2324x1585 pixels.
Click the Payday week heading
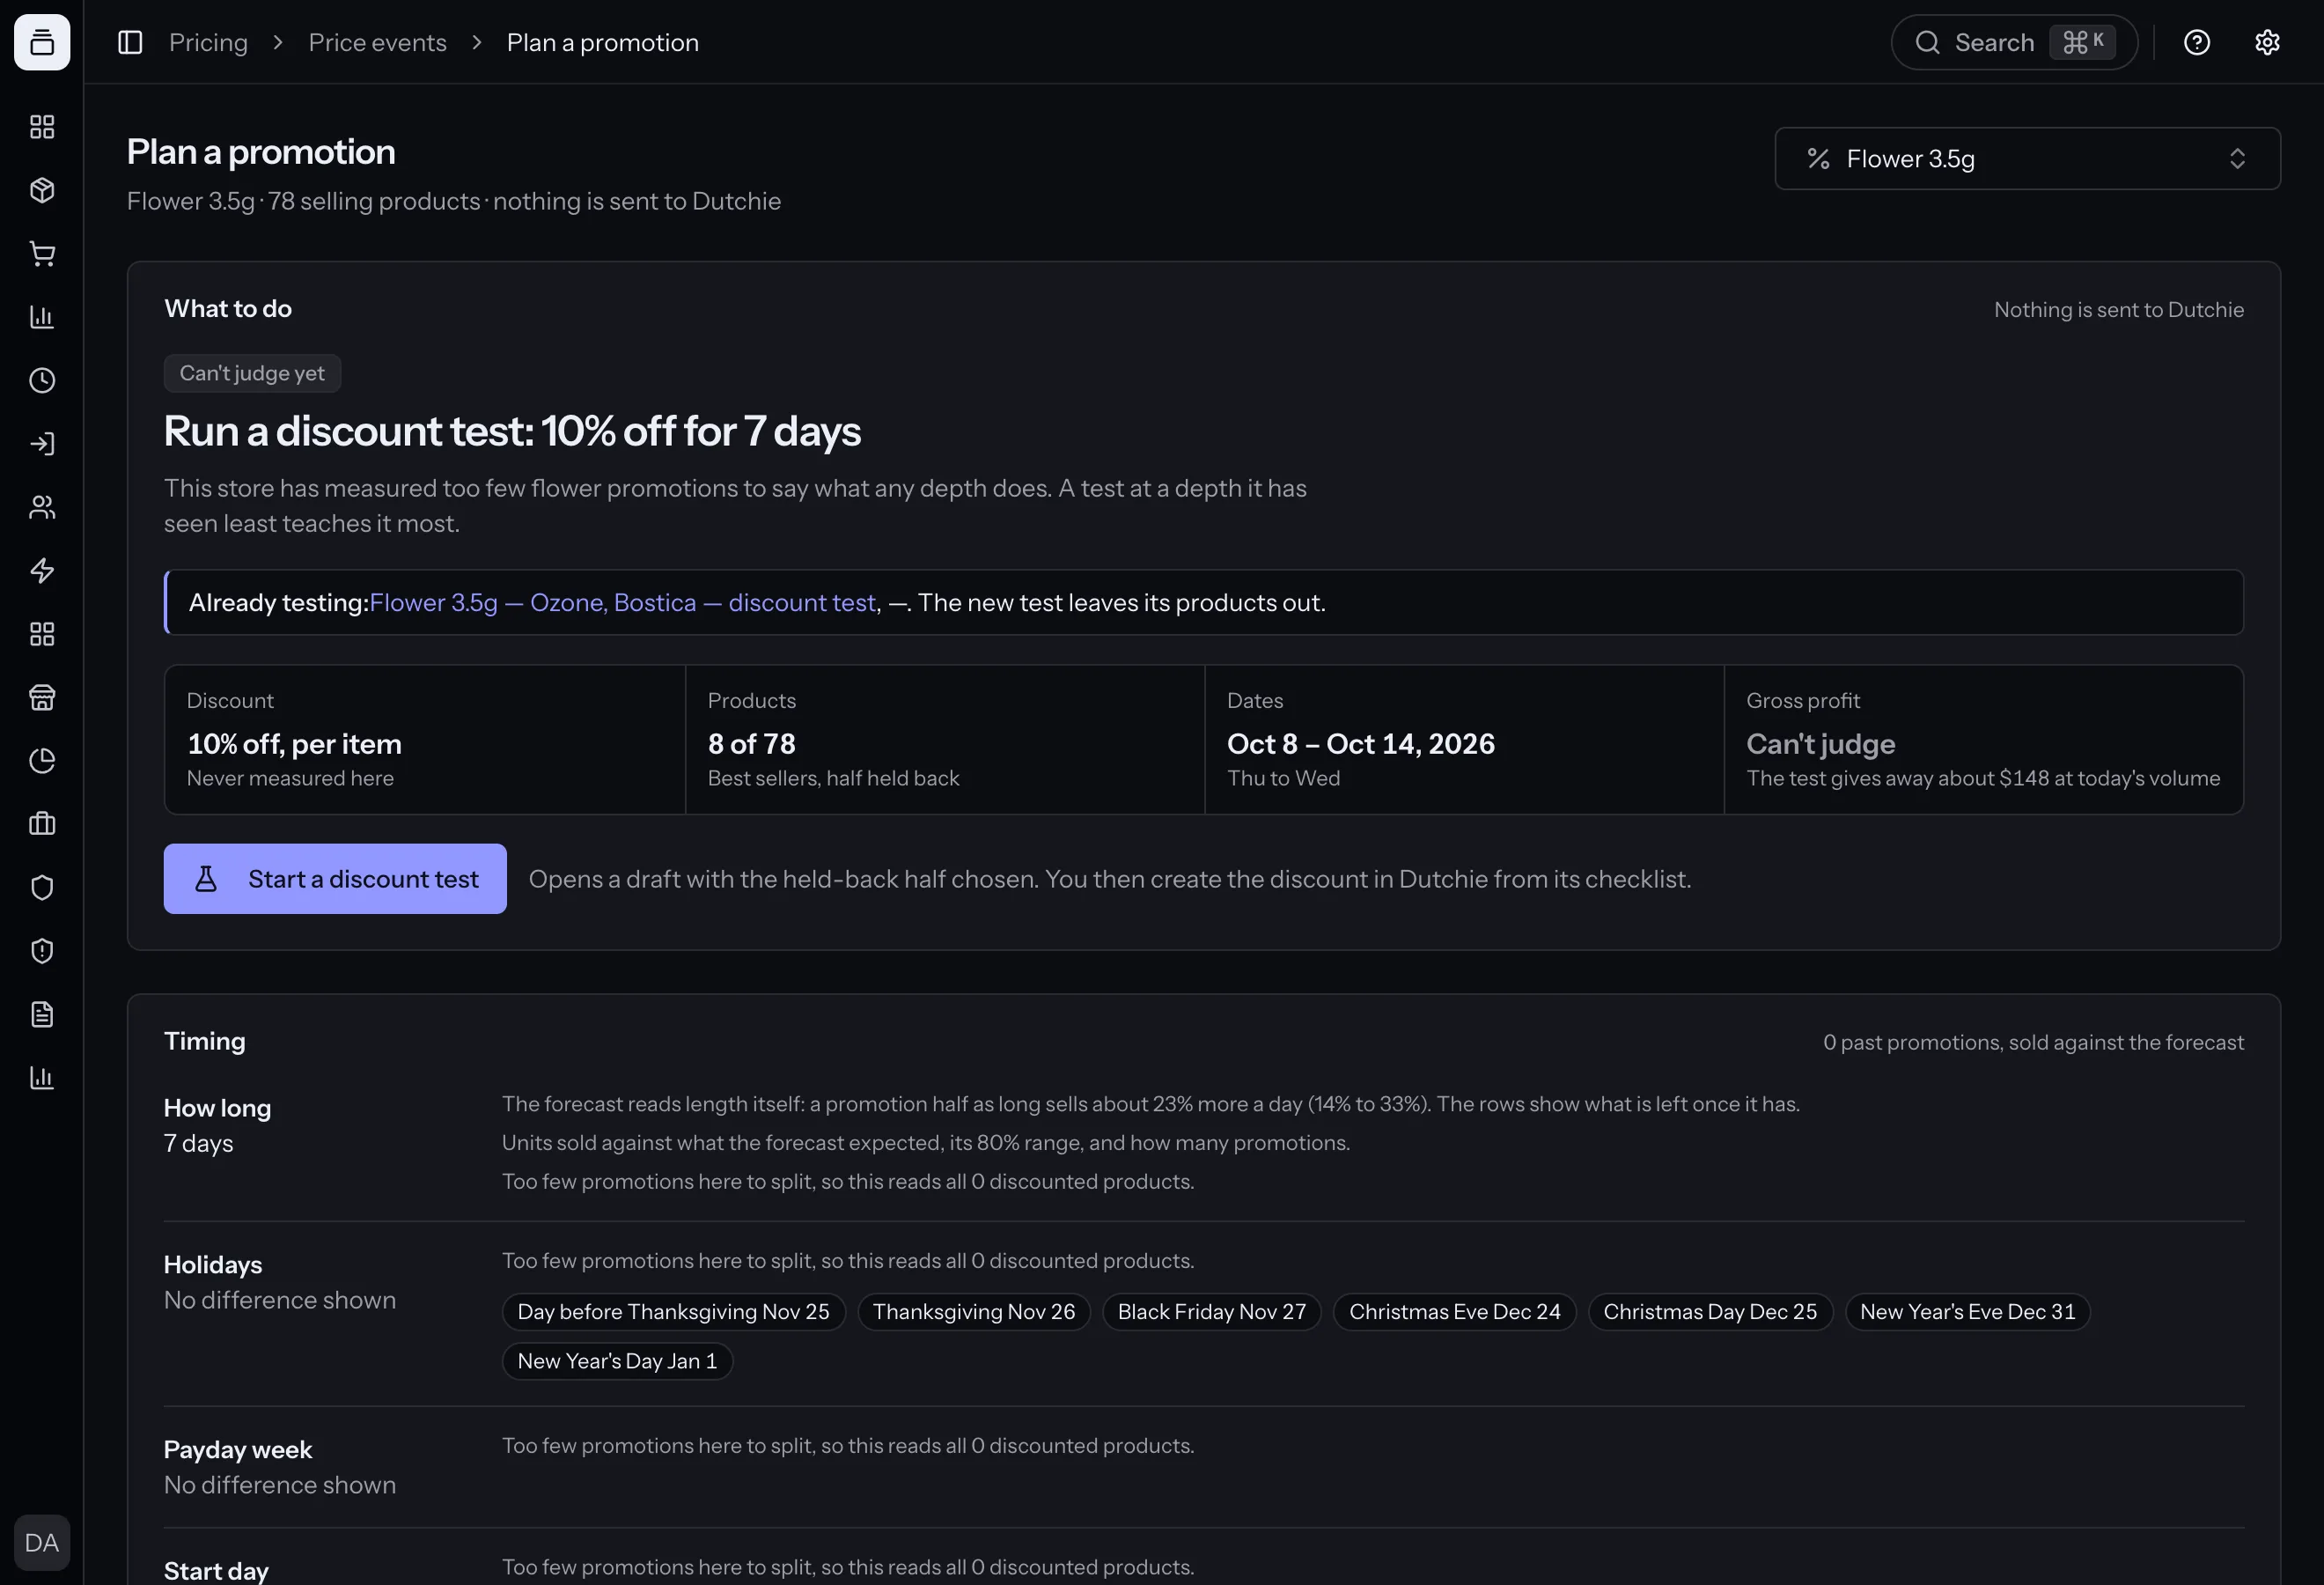click(x=237, y=1449)
